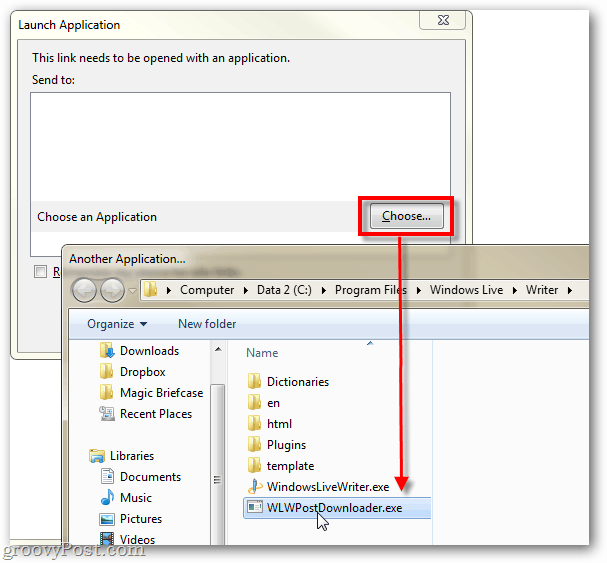Viewport: 607px width, 563px height.
Task: Select the en folder
Action: click(x=273, y=403)
